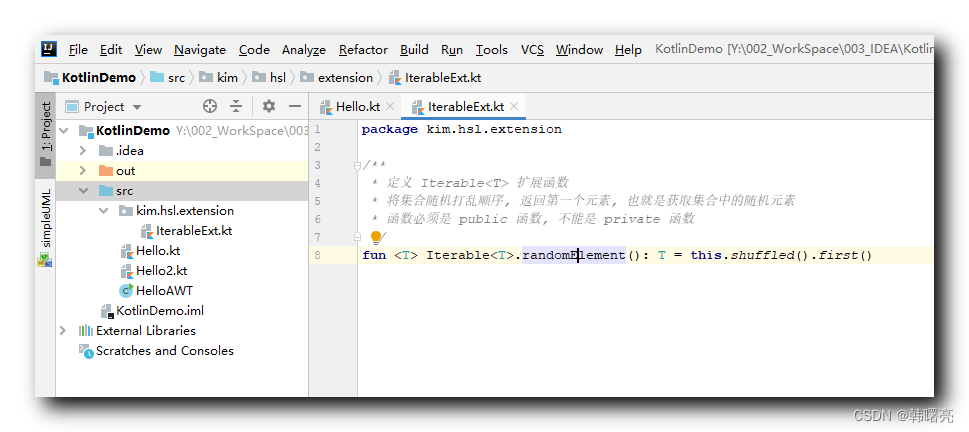
Task: Select the KotlinDemo project root
Action: (182, 130)
